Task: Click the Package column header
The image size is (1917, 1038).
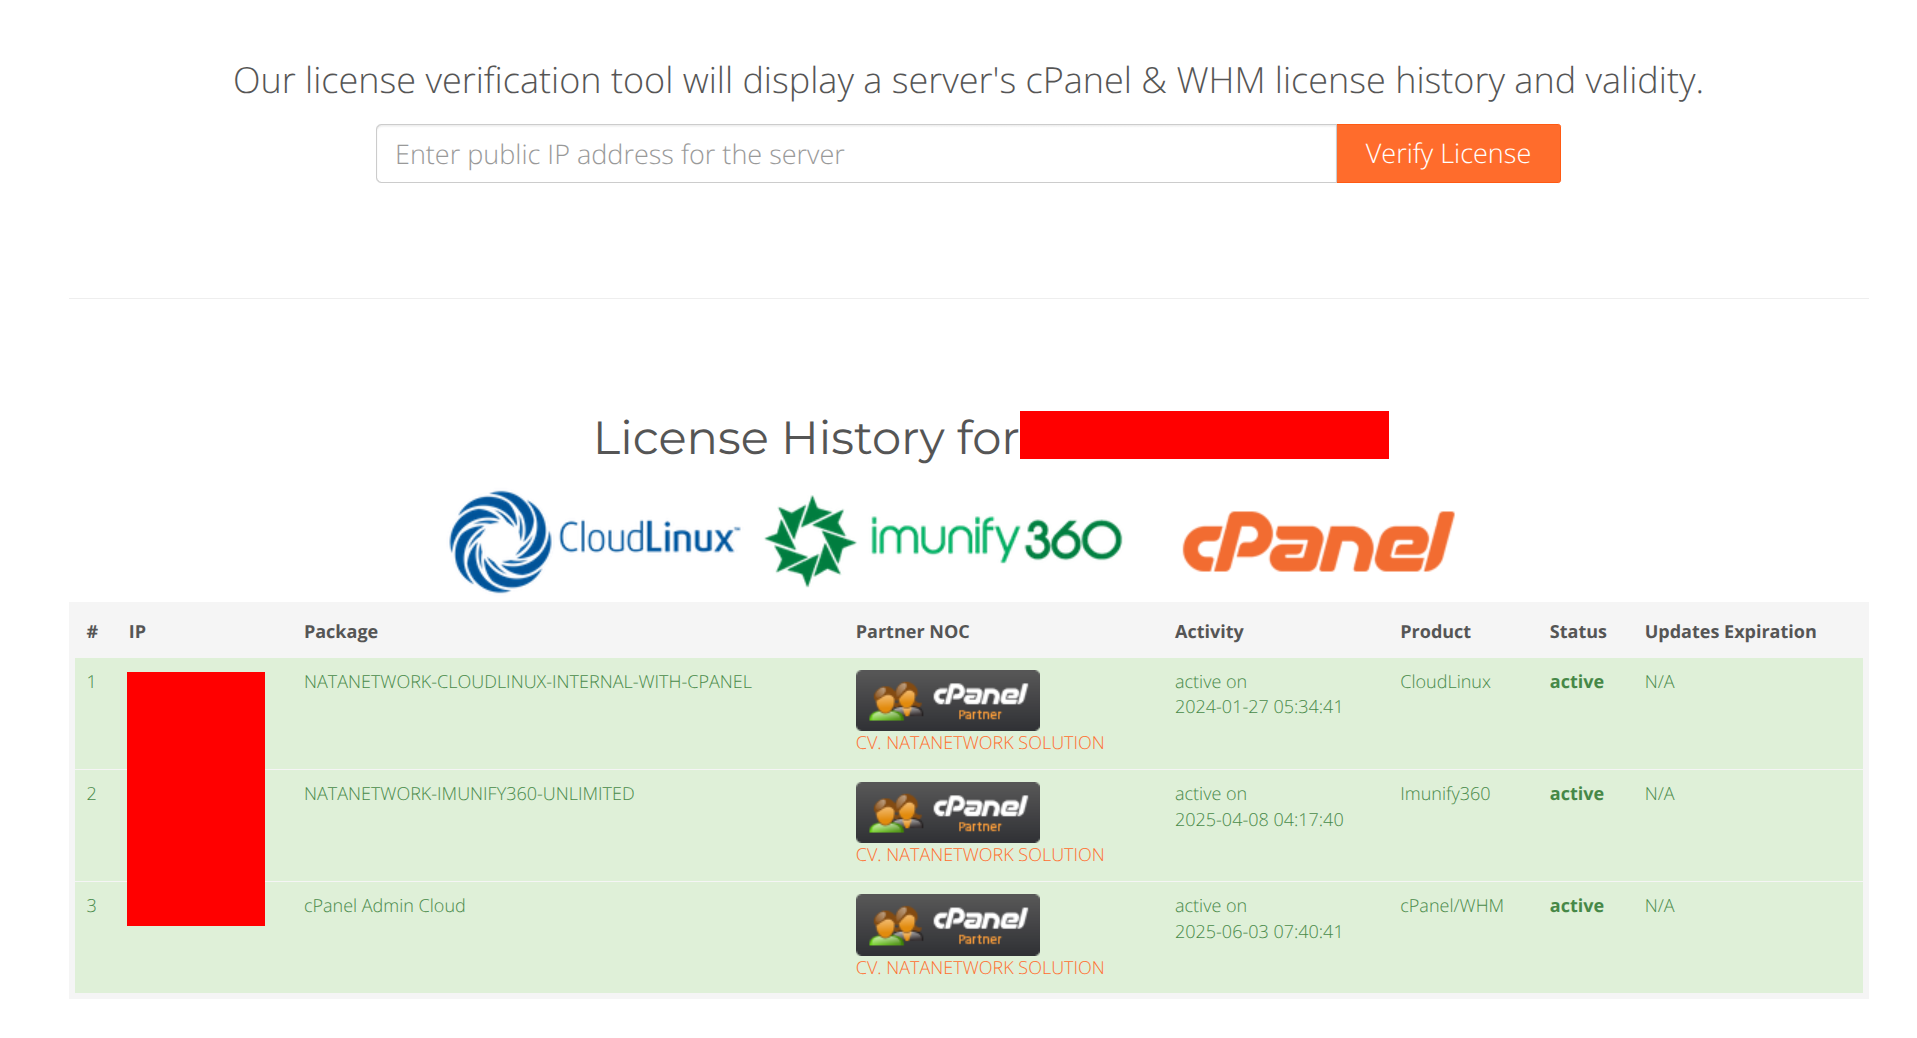Action: (341, 631)
